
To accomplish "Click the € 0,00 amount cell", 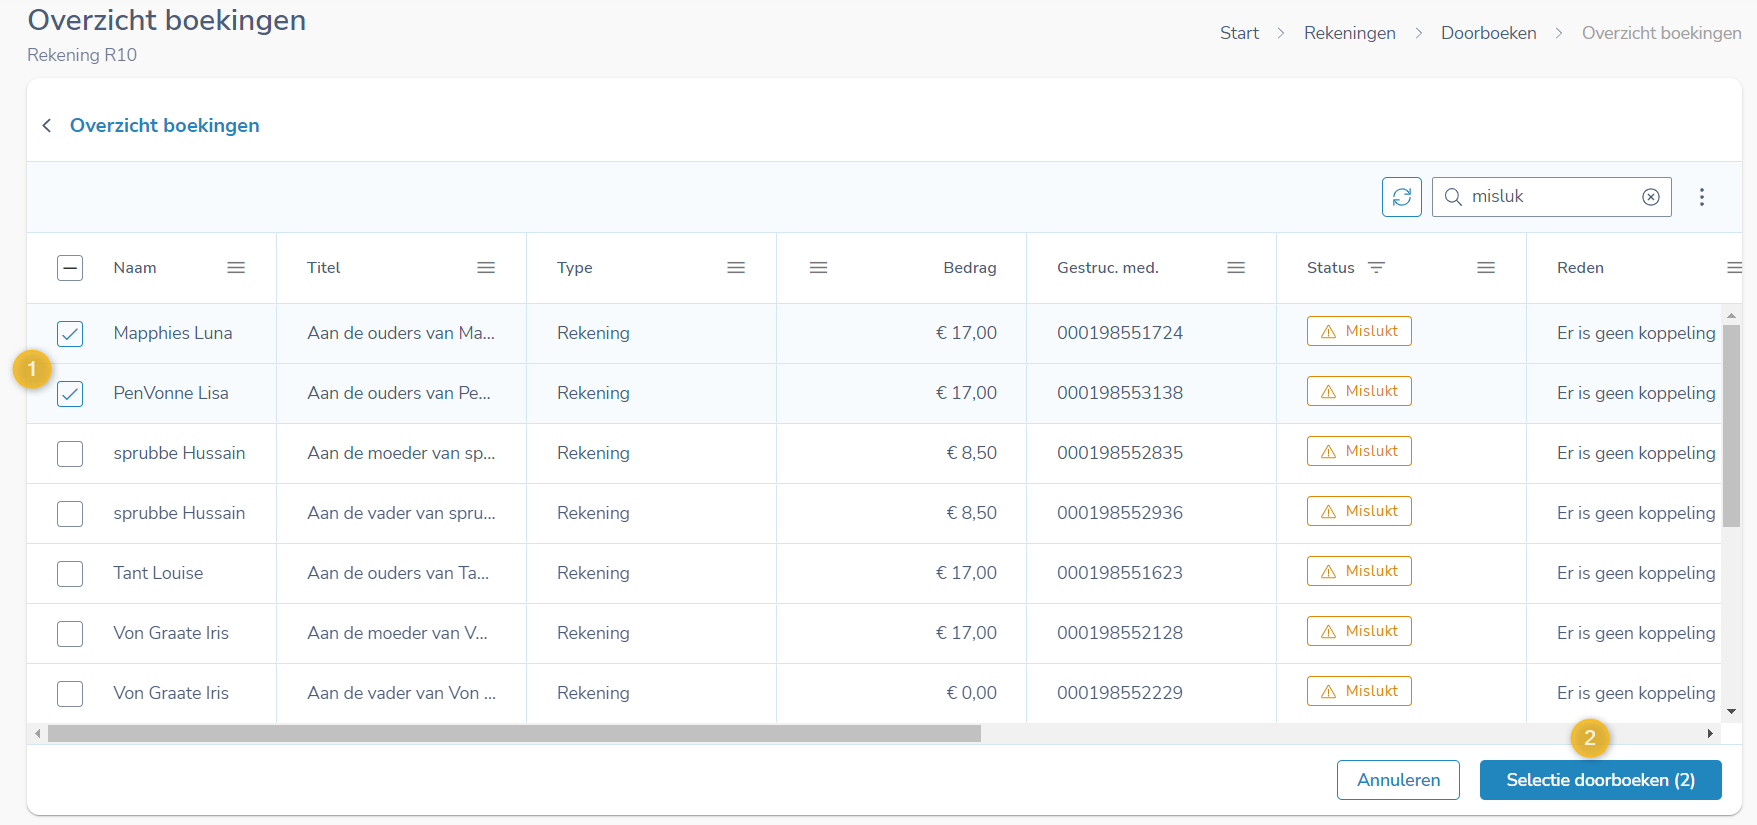I will tap(971, 693).
